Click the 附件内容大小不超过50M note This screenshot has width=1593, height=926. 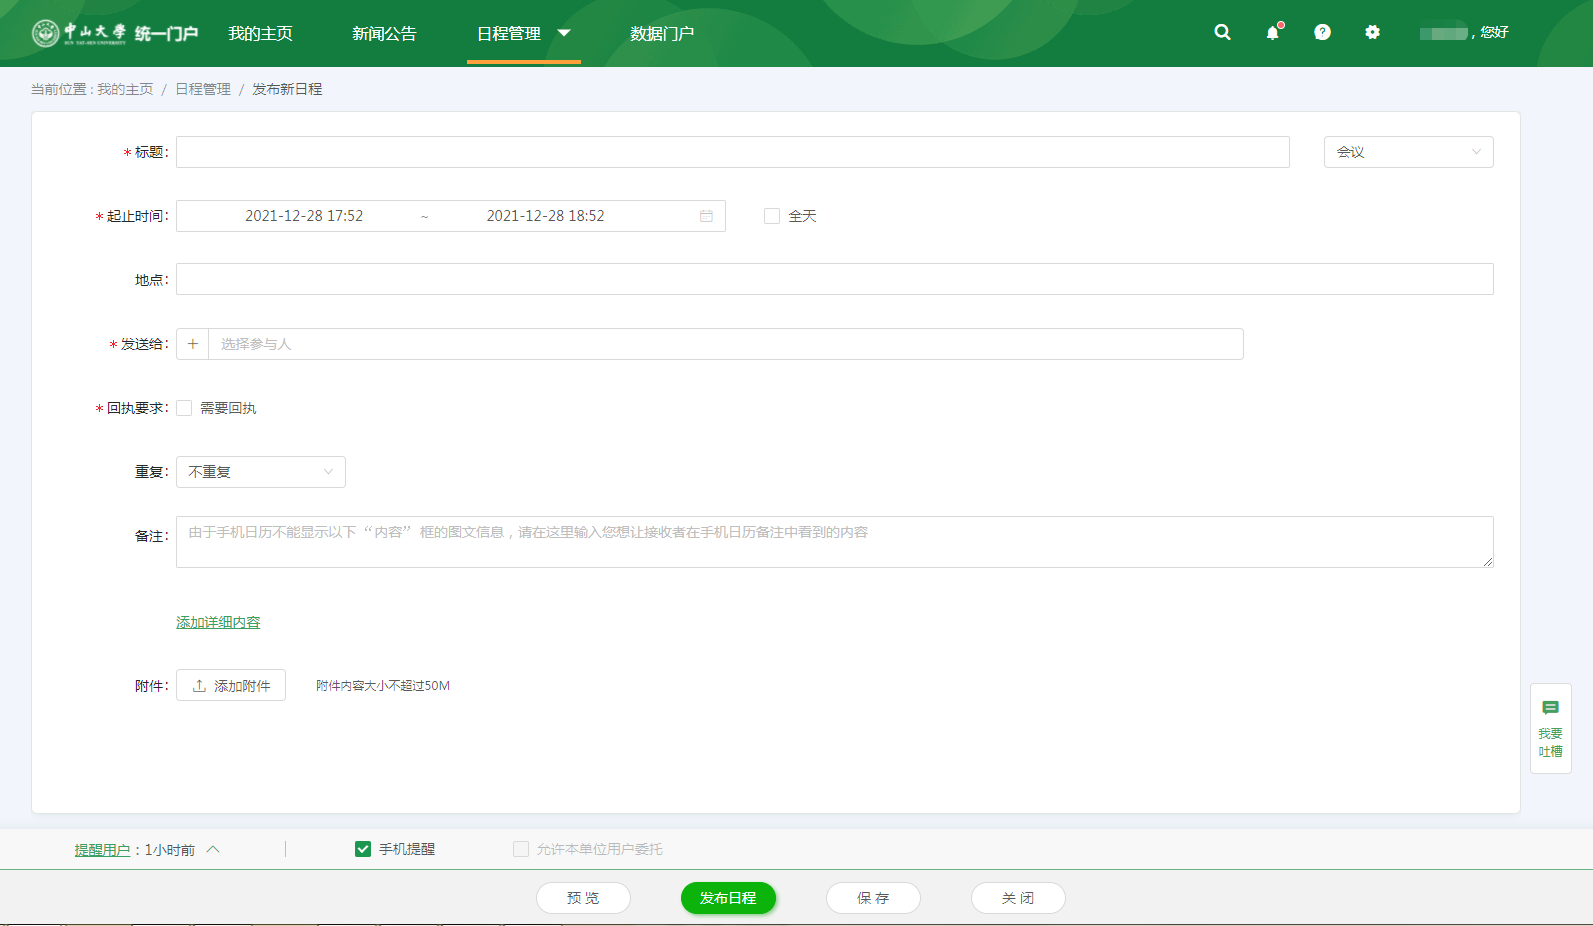(383, 686)
